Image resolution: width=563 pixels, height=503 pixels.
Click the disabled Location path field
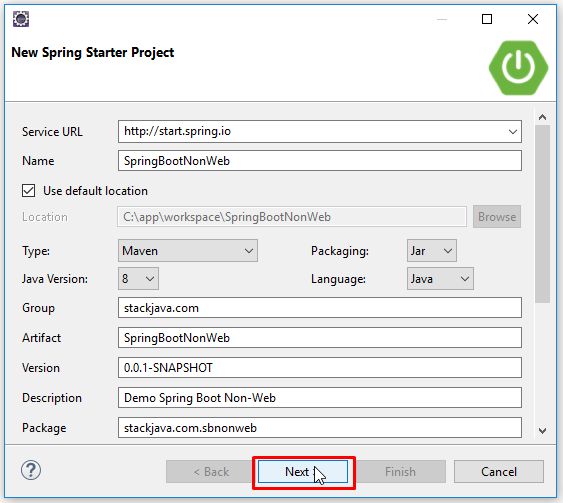[292, 216]
